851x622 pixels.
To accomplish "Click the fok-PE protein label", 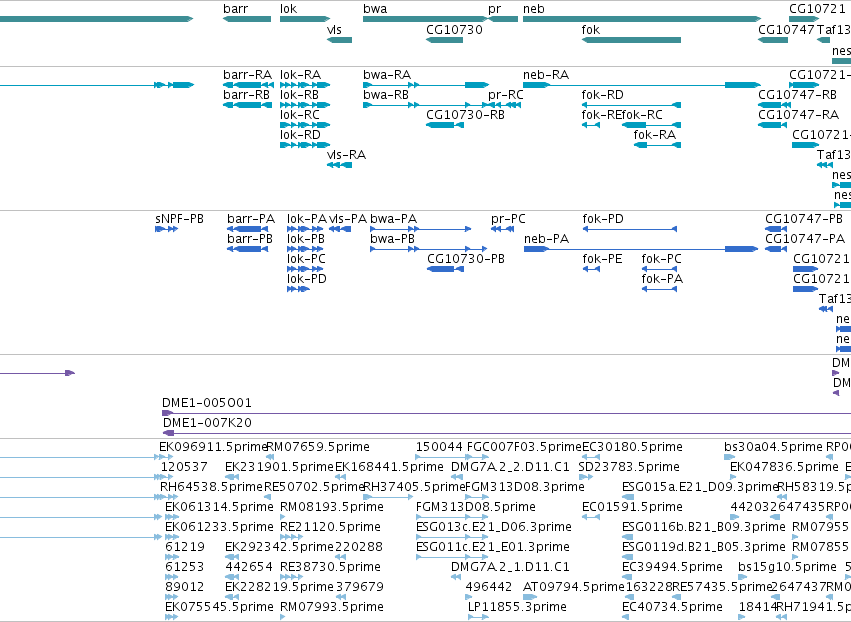I will pyautogui.click(x=602, y=259).
